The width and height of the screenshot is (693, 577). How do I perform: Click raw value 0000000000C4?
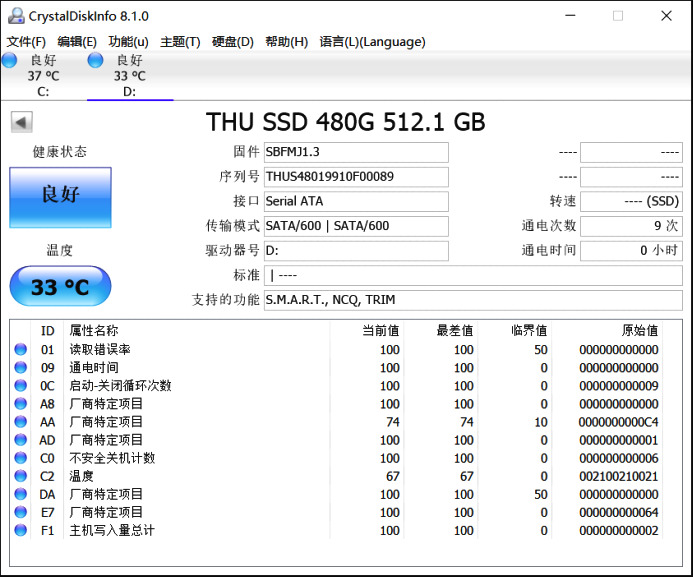pyautogui.click(x=618, y=422)
